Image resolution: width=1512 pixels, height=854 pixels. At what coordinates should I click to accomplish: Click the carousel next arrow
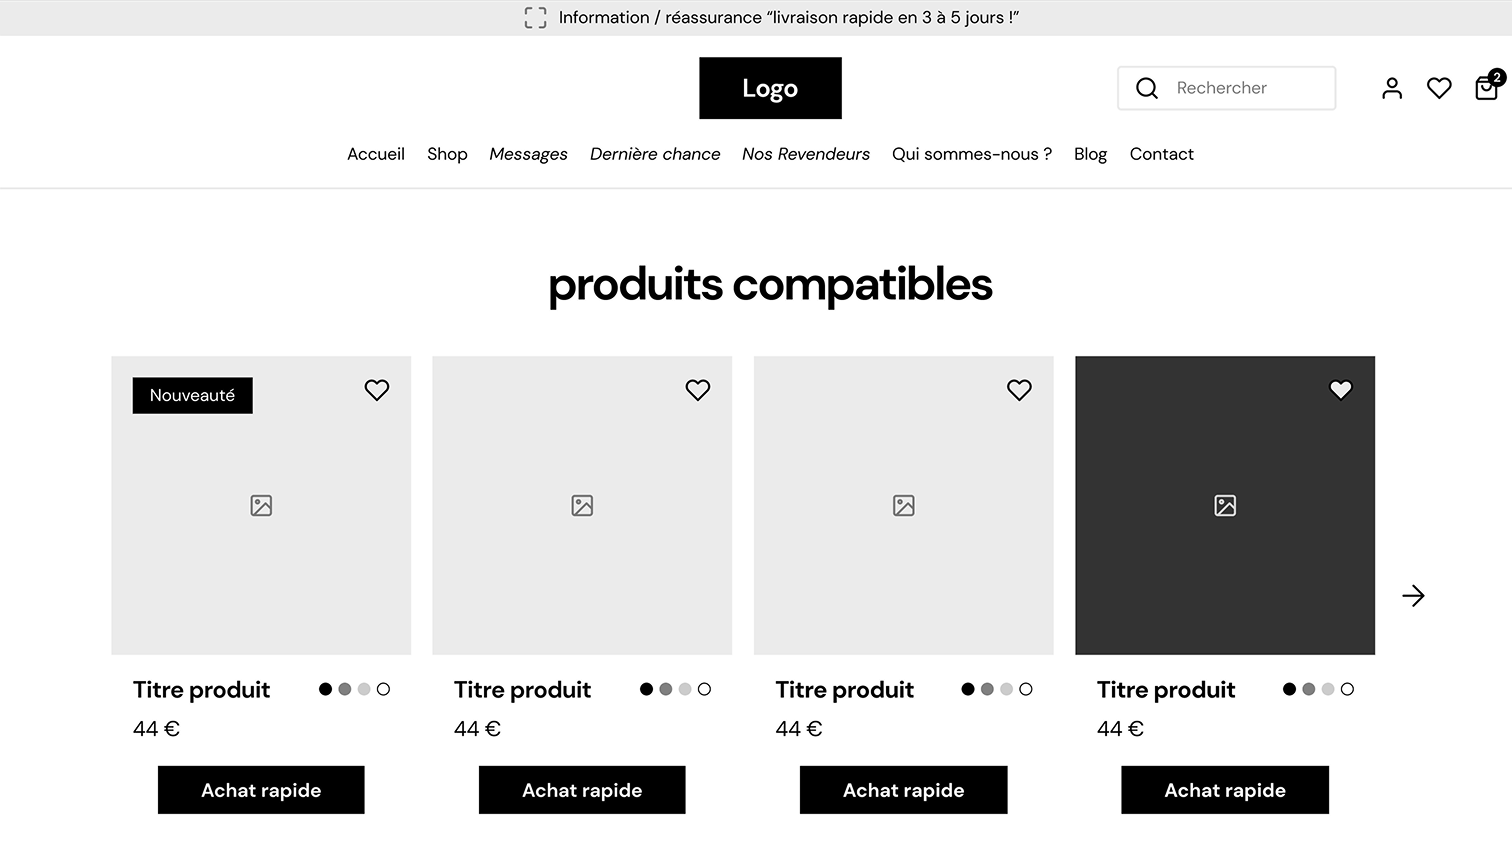pyautogui.click(x=1413, y=596)
